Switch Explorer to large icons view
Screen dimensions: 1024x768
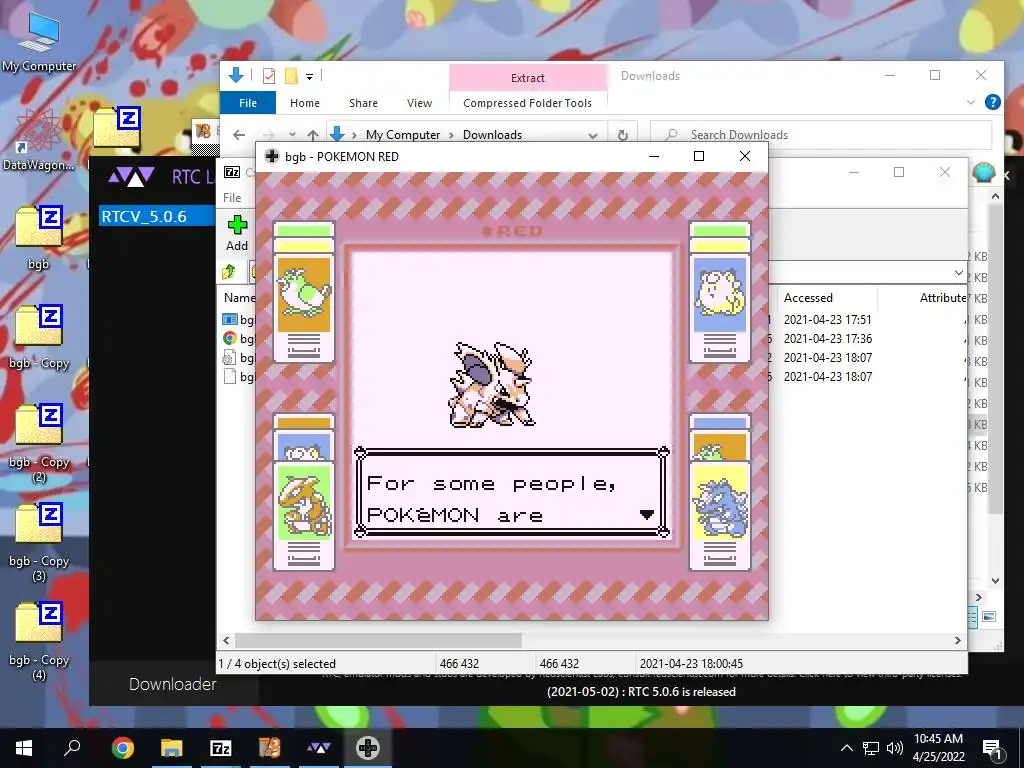click(989, 616)
